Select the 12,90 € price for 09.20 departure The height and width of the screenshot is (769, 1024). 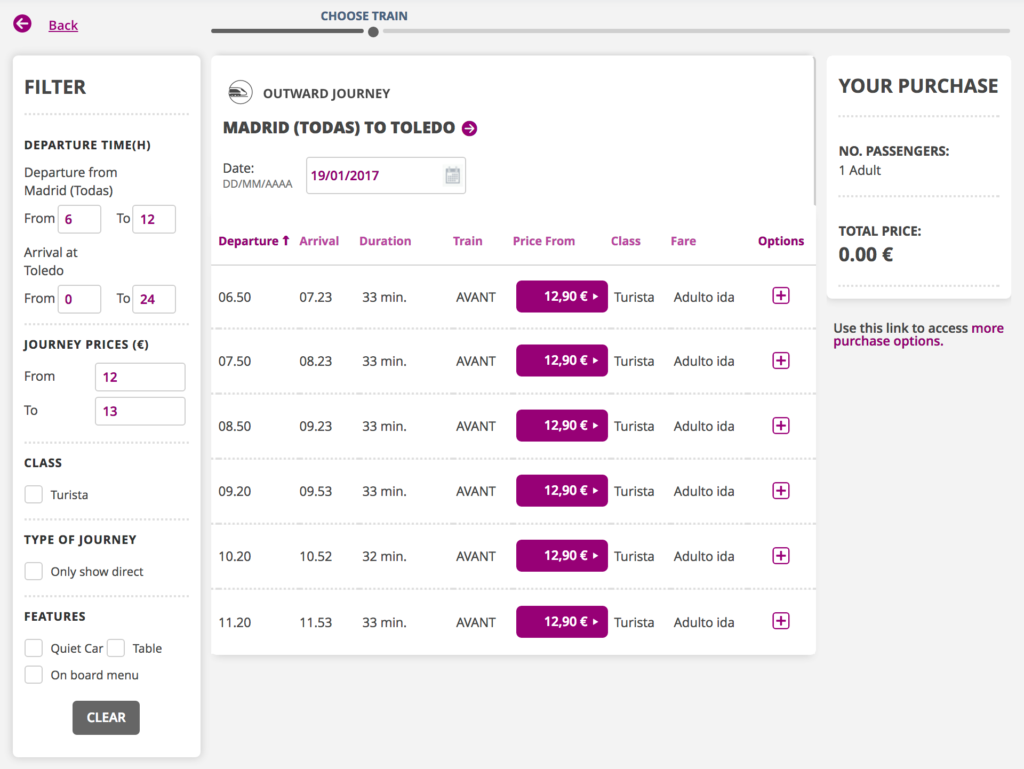tap(562, 490)
